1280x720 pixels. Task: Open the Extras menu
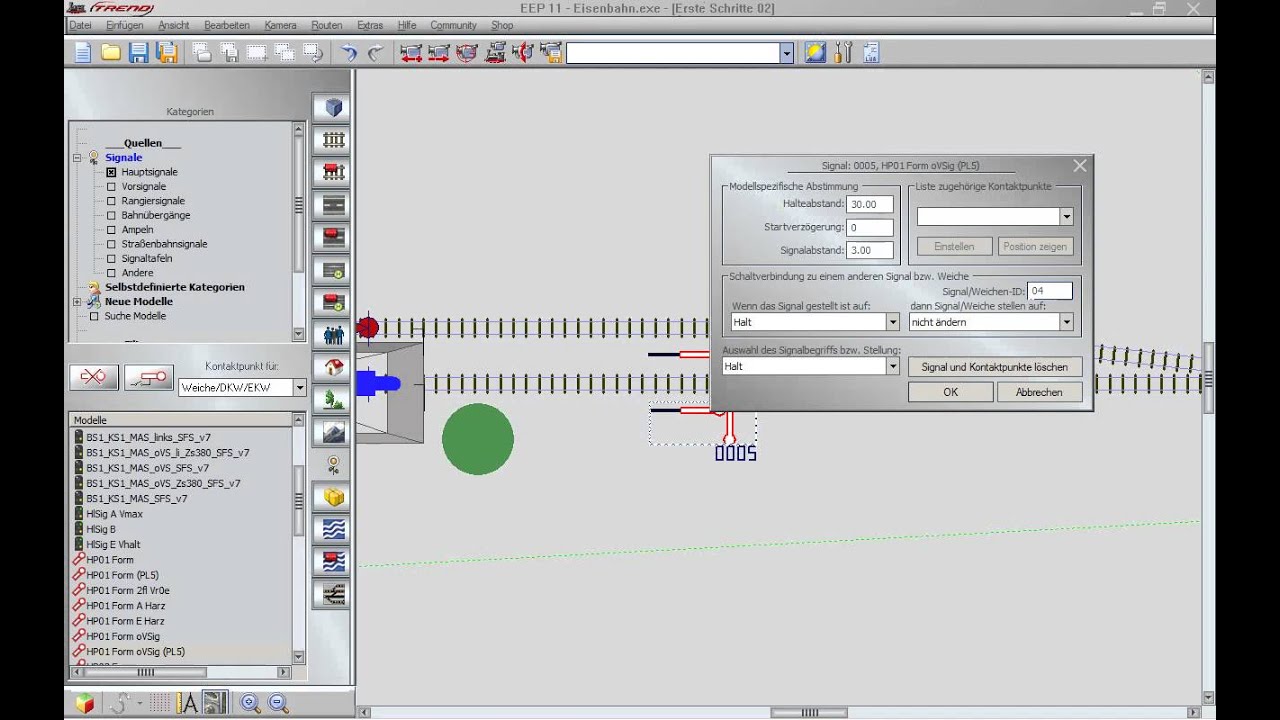tap(370, 25)
